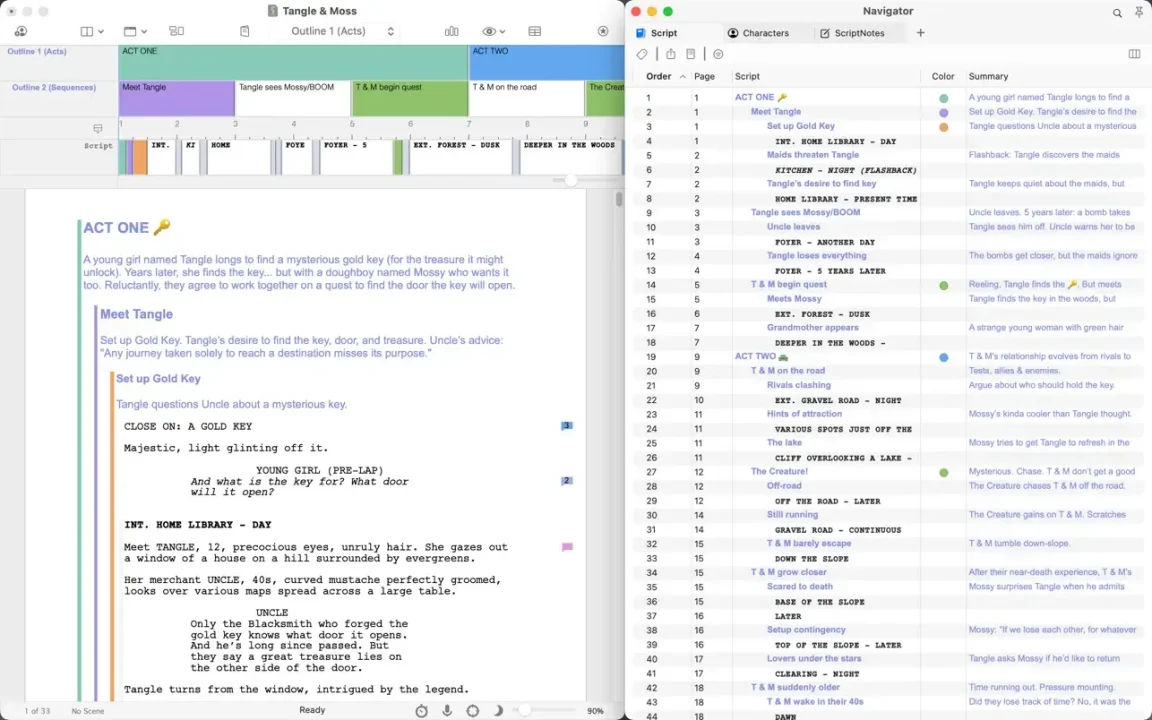Image resolution: width=1152 pixels, height=720 pixels.
Task: Select the Meet Tangle sequence block
Action: point(176,98)
